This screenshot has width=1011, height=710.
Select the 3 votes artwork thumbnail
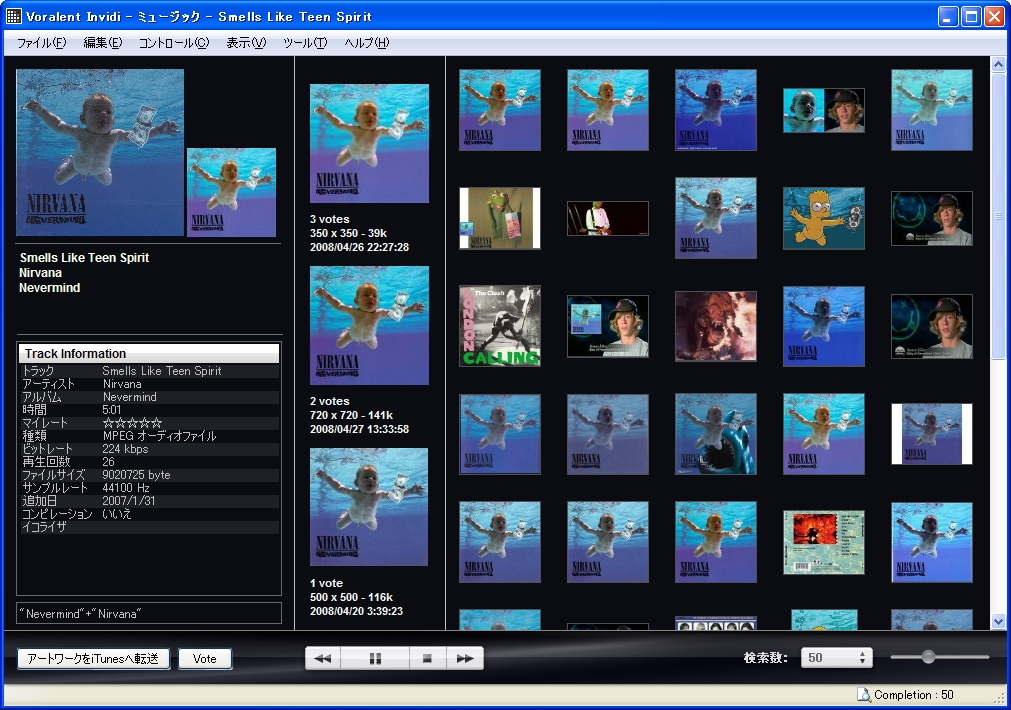coord(369,143)
